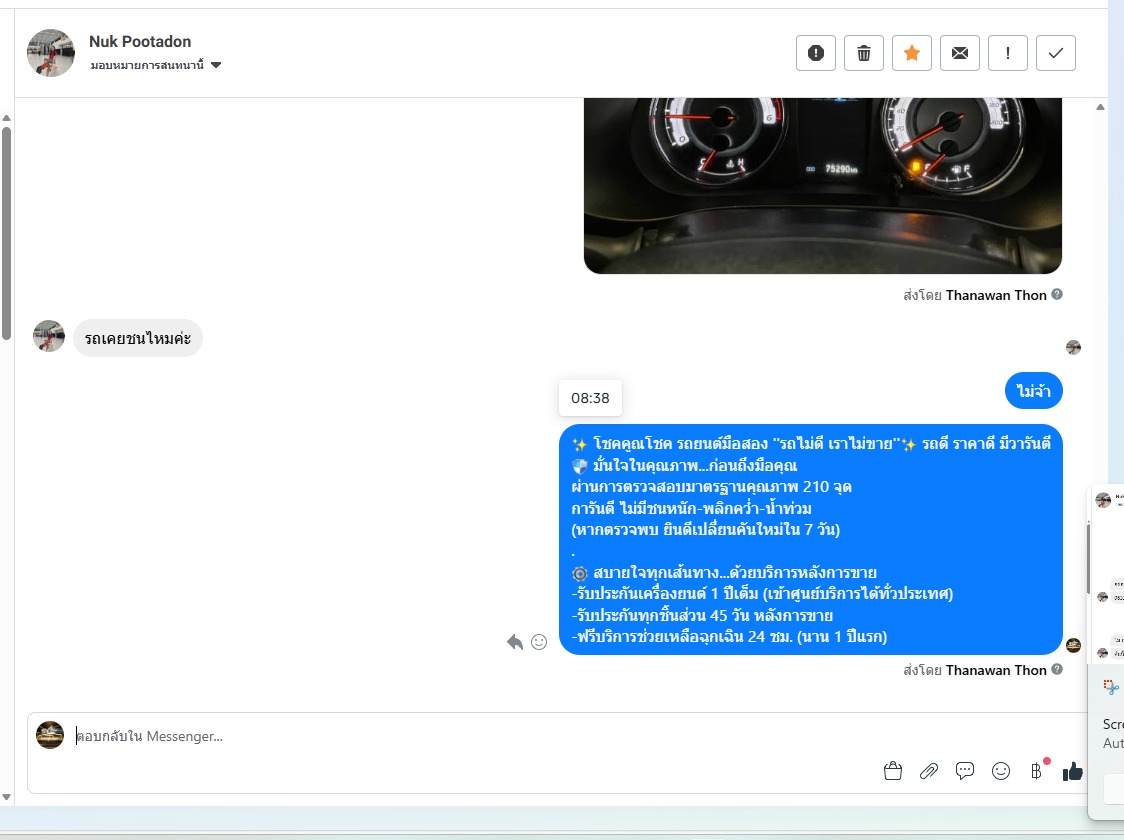Viewport: 1124px width, 840px height.
Task: Flag conversation as priority with the exclamation mark
Action: point(1008,53)
